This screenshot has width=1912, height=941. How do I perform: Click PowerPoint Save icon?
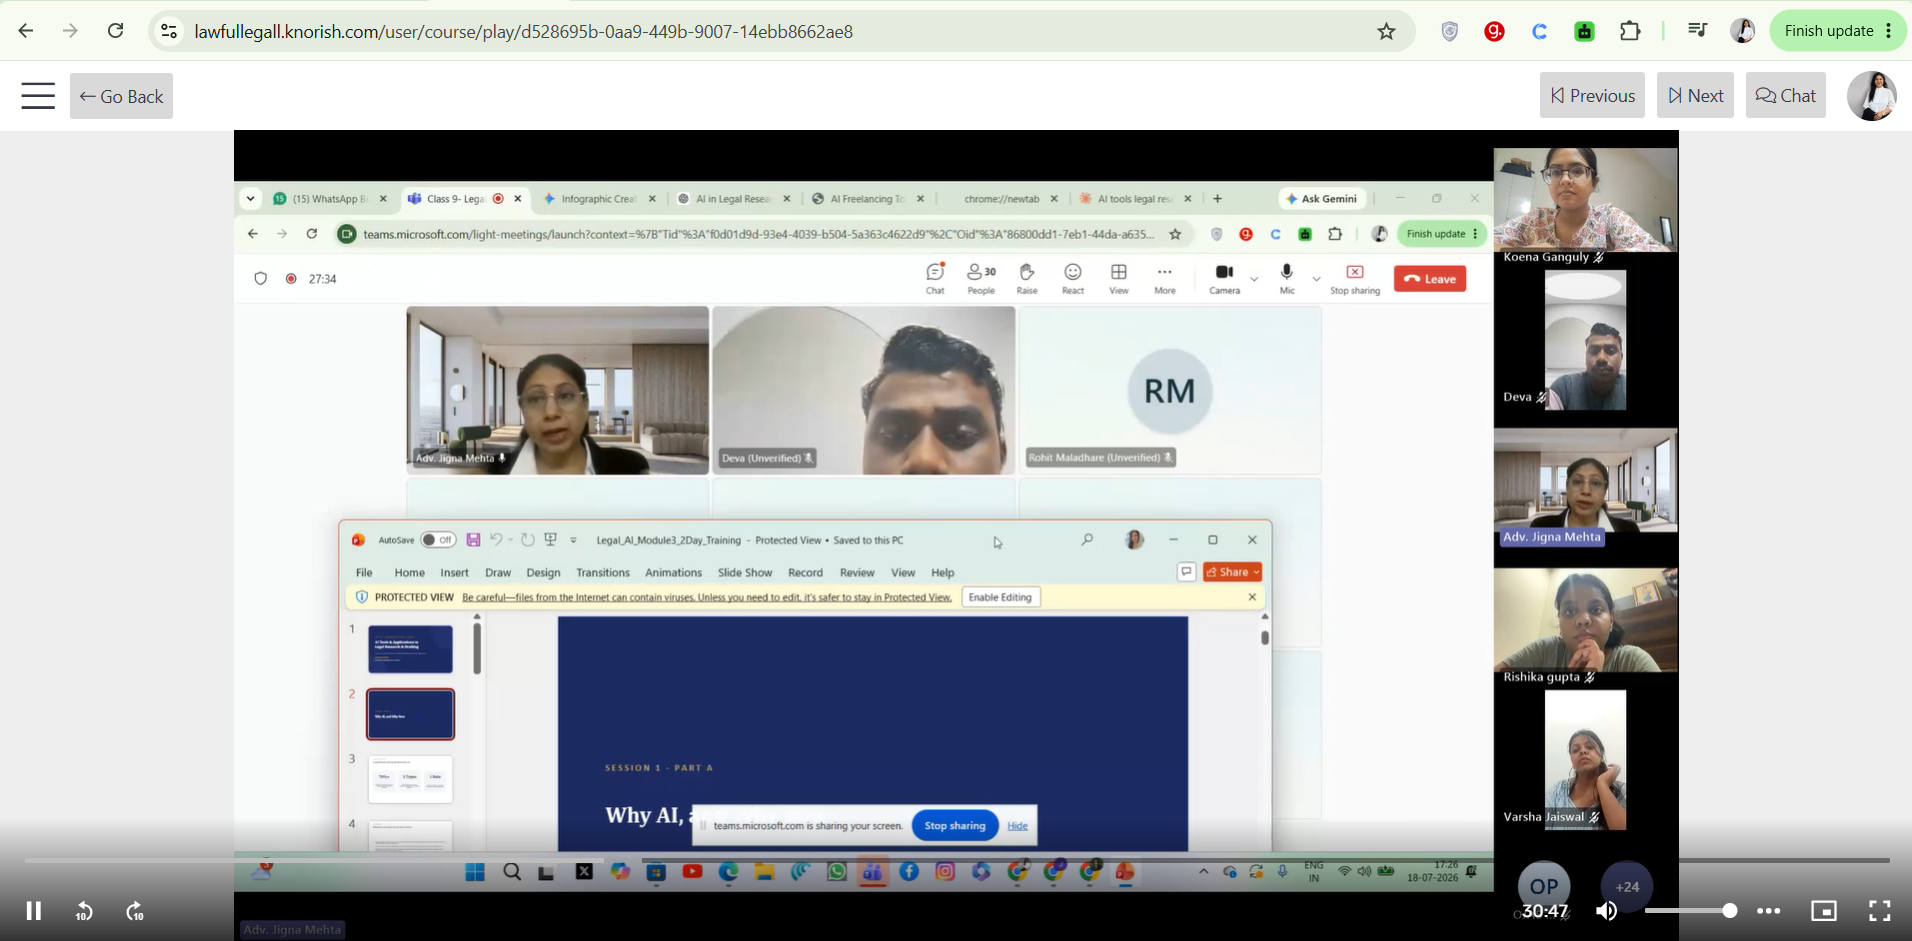pyautogui.click(x=473, y=540)
